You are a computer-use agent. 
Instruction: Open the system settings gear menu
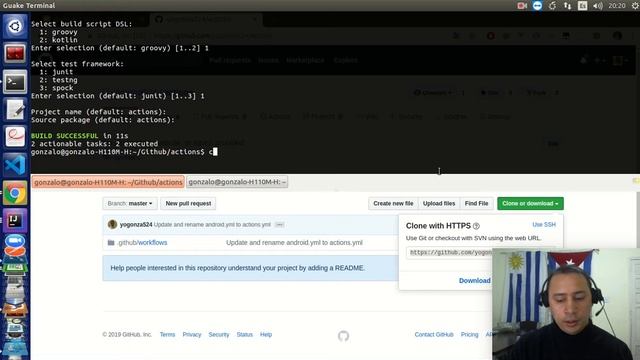coord(636,6)
